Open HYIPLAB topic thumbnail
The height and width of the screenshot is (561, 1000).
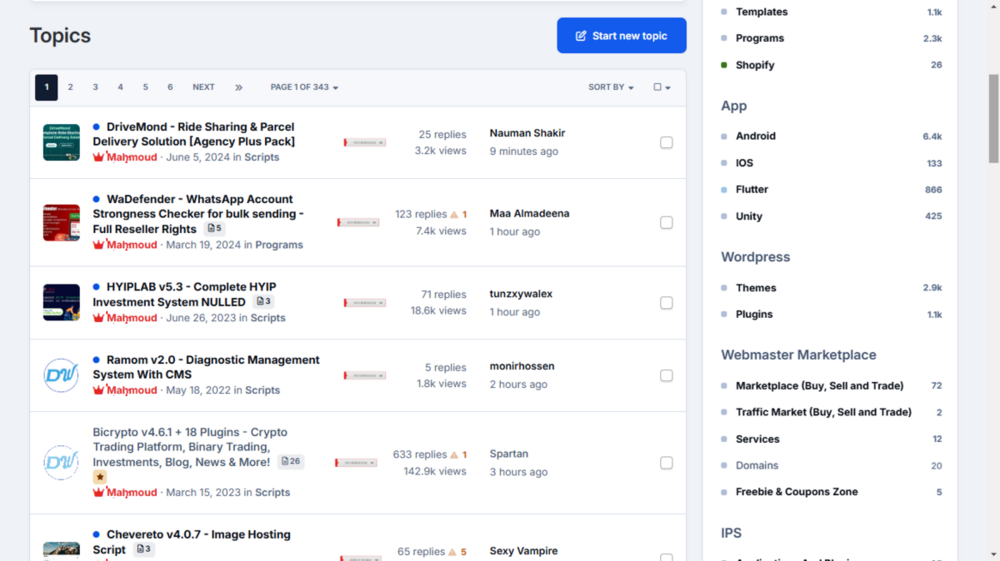tap(61, 302)
